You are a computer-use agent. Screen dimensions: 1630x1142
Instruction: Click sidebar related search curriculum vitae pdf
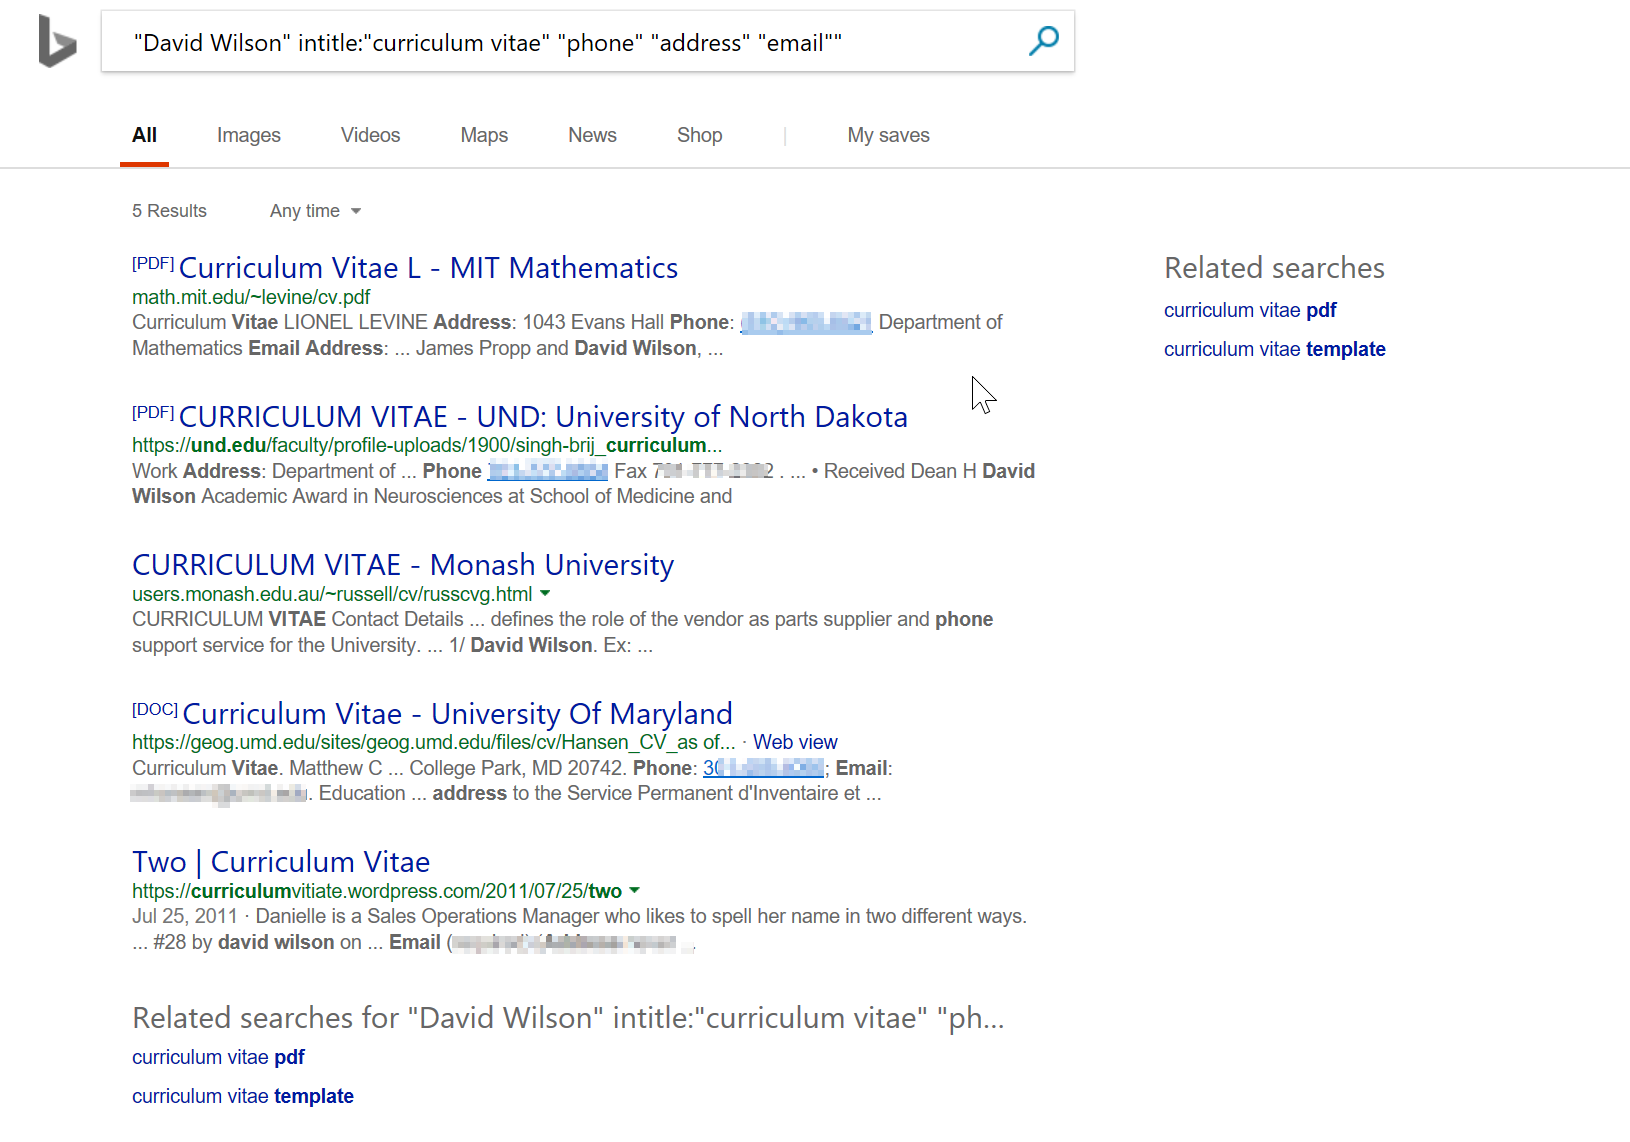(1250, 310)
